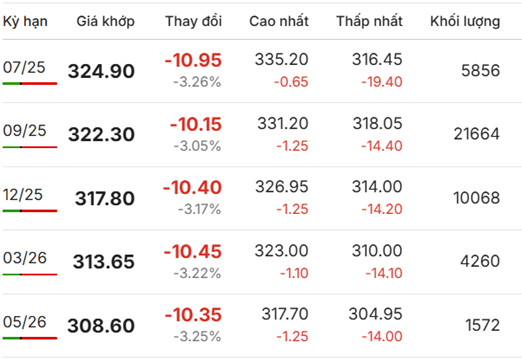Click the Thấp nhất column header
Viewport: 522px width, 362px height.
pos(369,21)
